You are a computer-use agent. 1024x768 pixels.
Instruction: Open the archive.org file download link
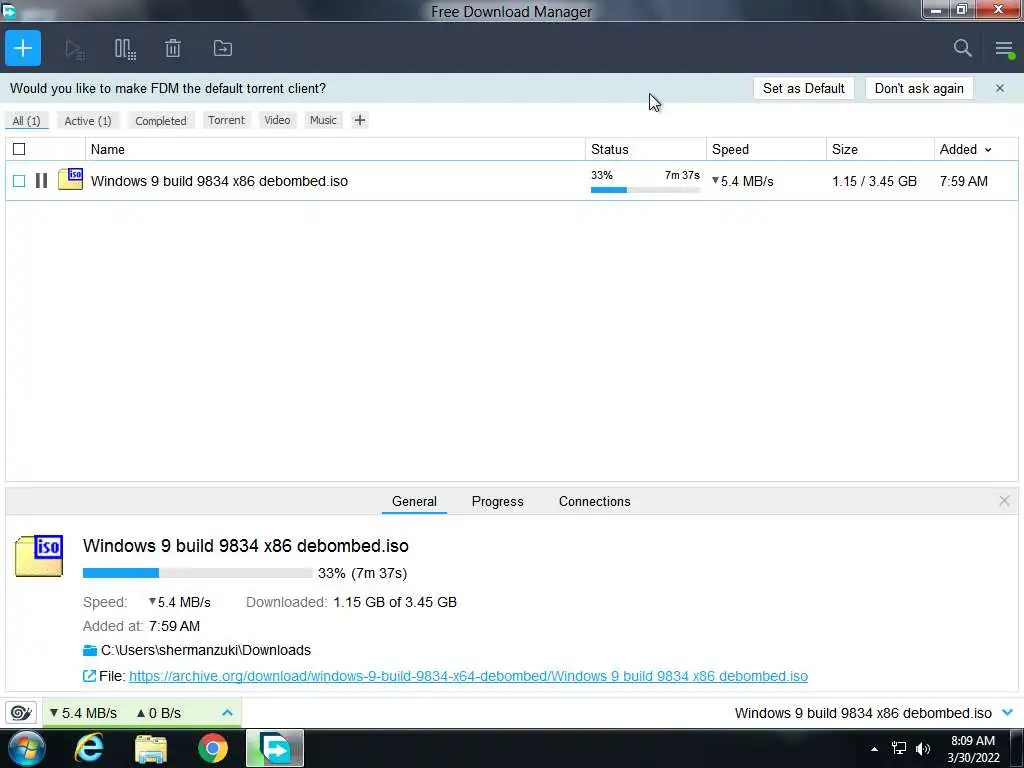tap(468, 676)
